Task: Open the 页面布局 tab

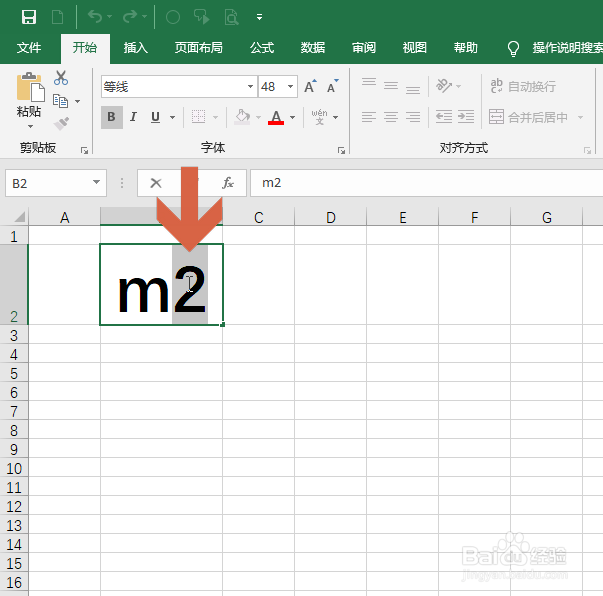Action: click(198, 48)
